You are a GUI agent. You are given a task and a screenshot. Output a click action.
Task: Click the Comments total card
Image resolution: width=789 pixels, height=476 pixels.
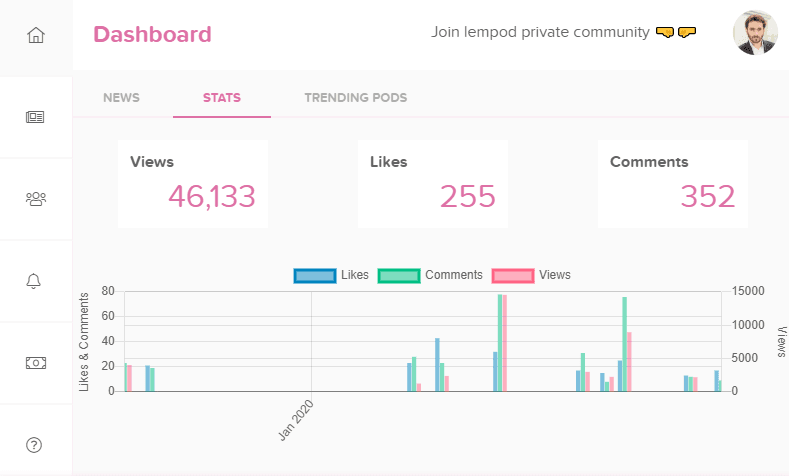coord(673,184)
